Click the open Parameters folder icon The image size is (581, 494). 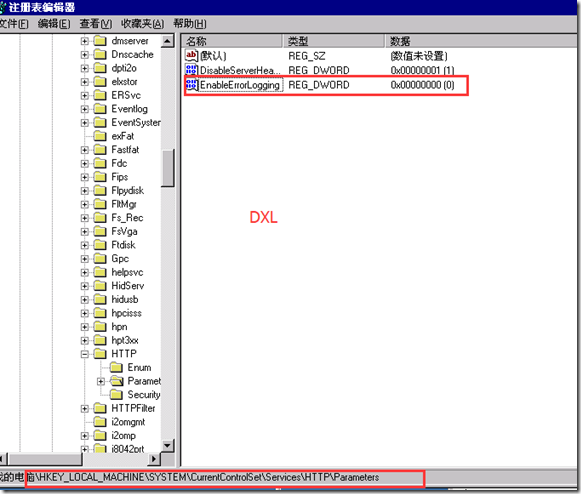pos(116,381)
